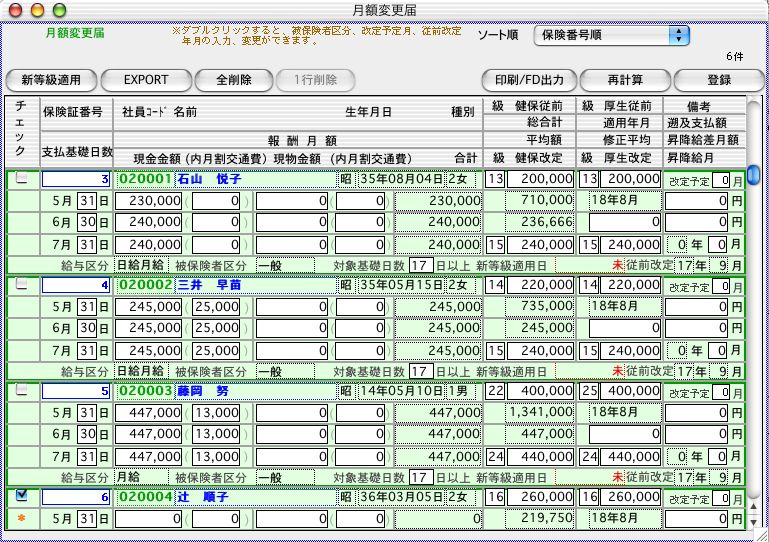
Task: Check the box for 石山 悦子's record
Action: pyautogui.click(x=22, y=178)
